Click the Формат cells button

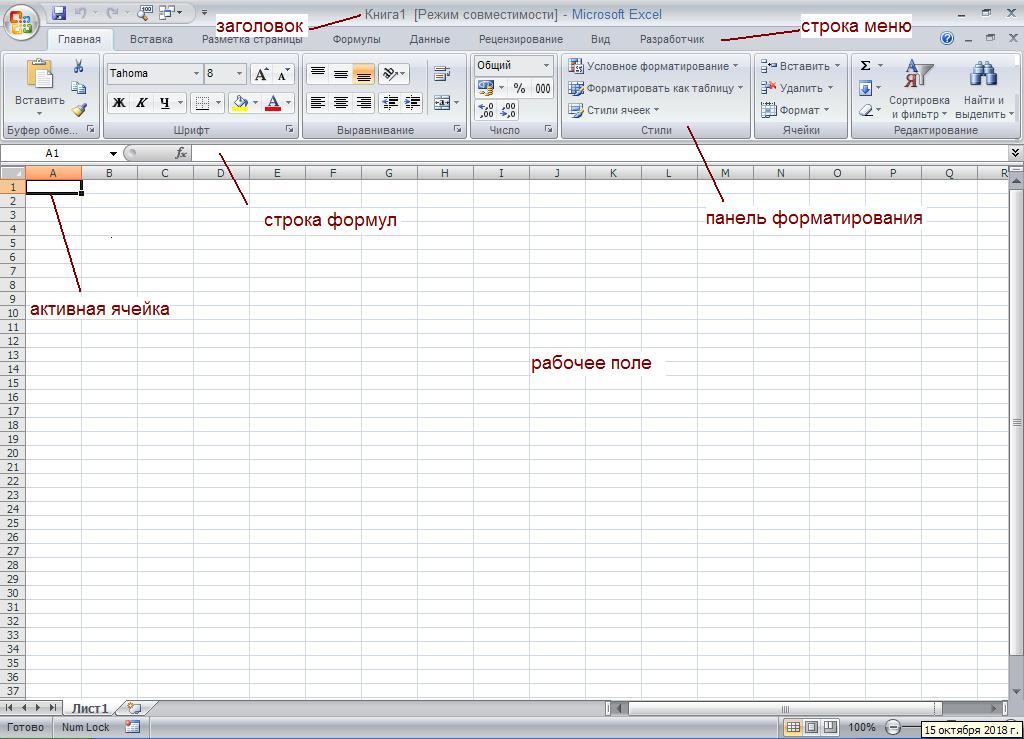795,110
